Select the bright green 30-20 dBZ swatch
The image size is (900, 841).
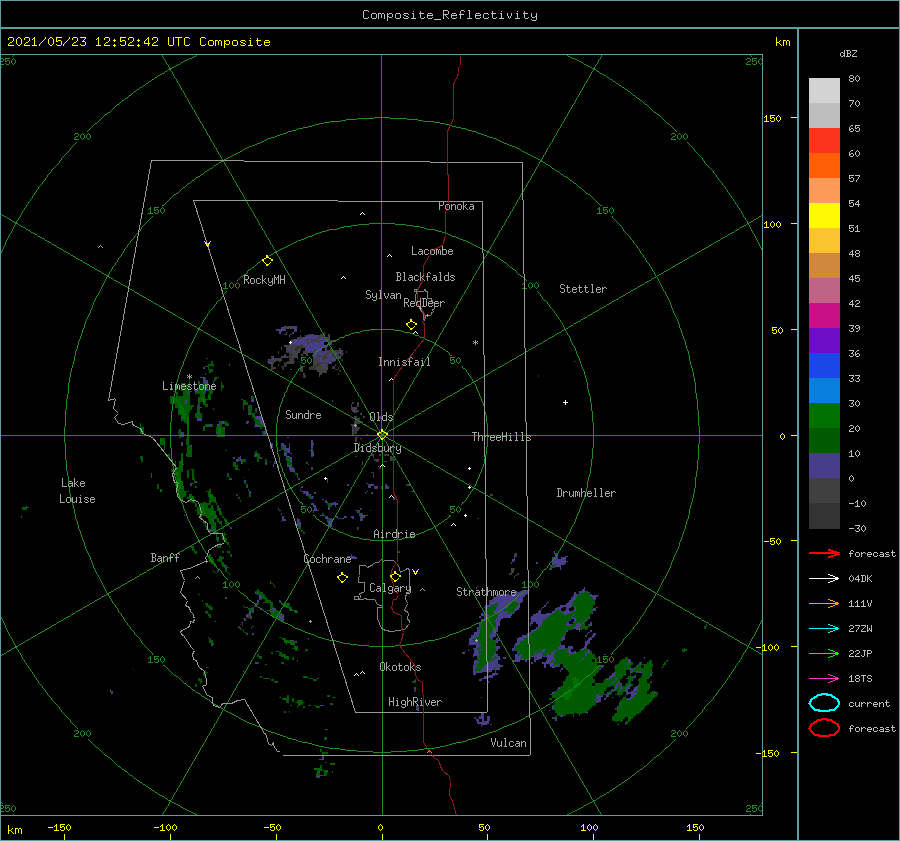(x=824, y=416)
